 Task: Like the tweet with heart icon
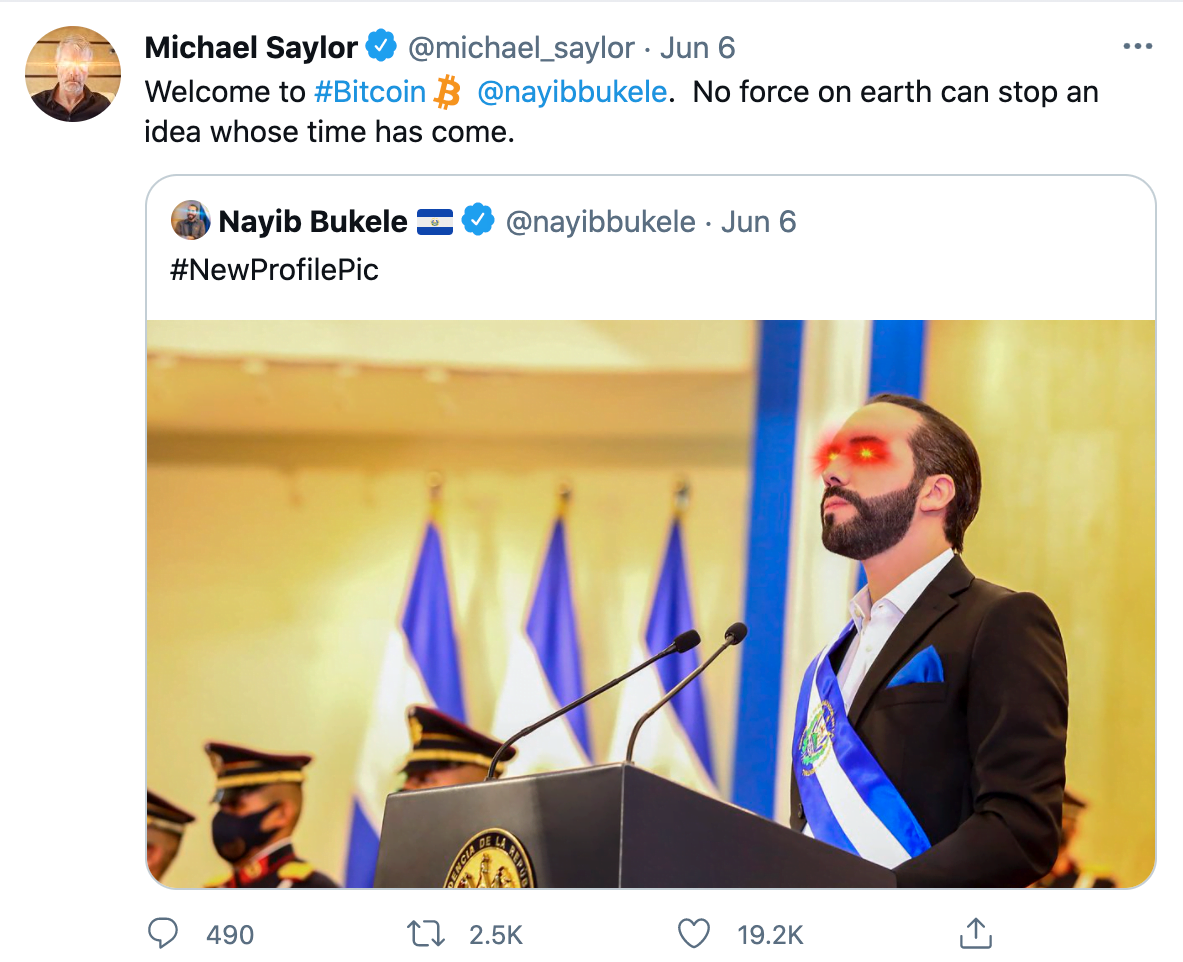(x=693, y=933)
